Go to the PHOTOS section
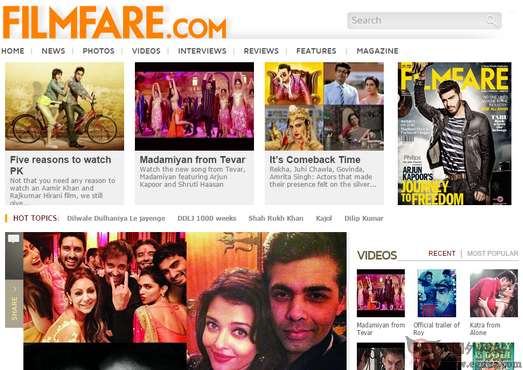Screen dimensions: 523x370 98,51
